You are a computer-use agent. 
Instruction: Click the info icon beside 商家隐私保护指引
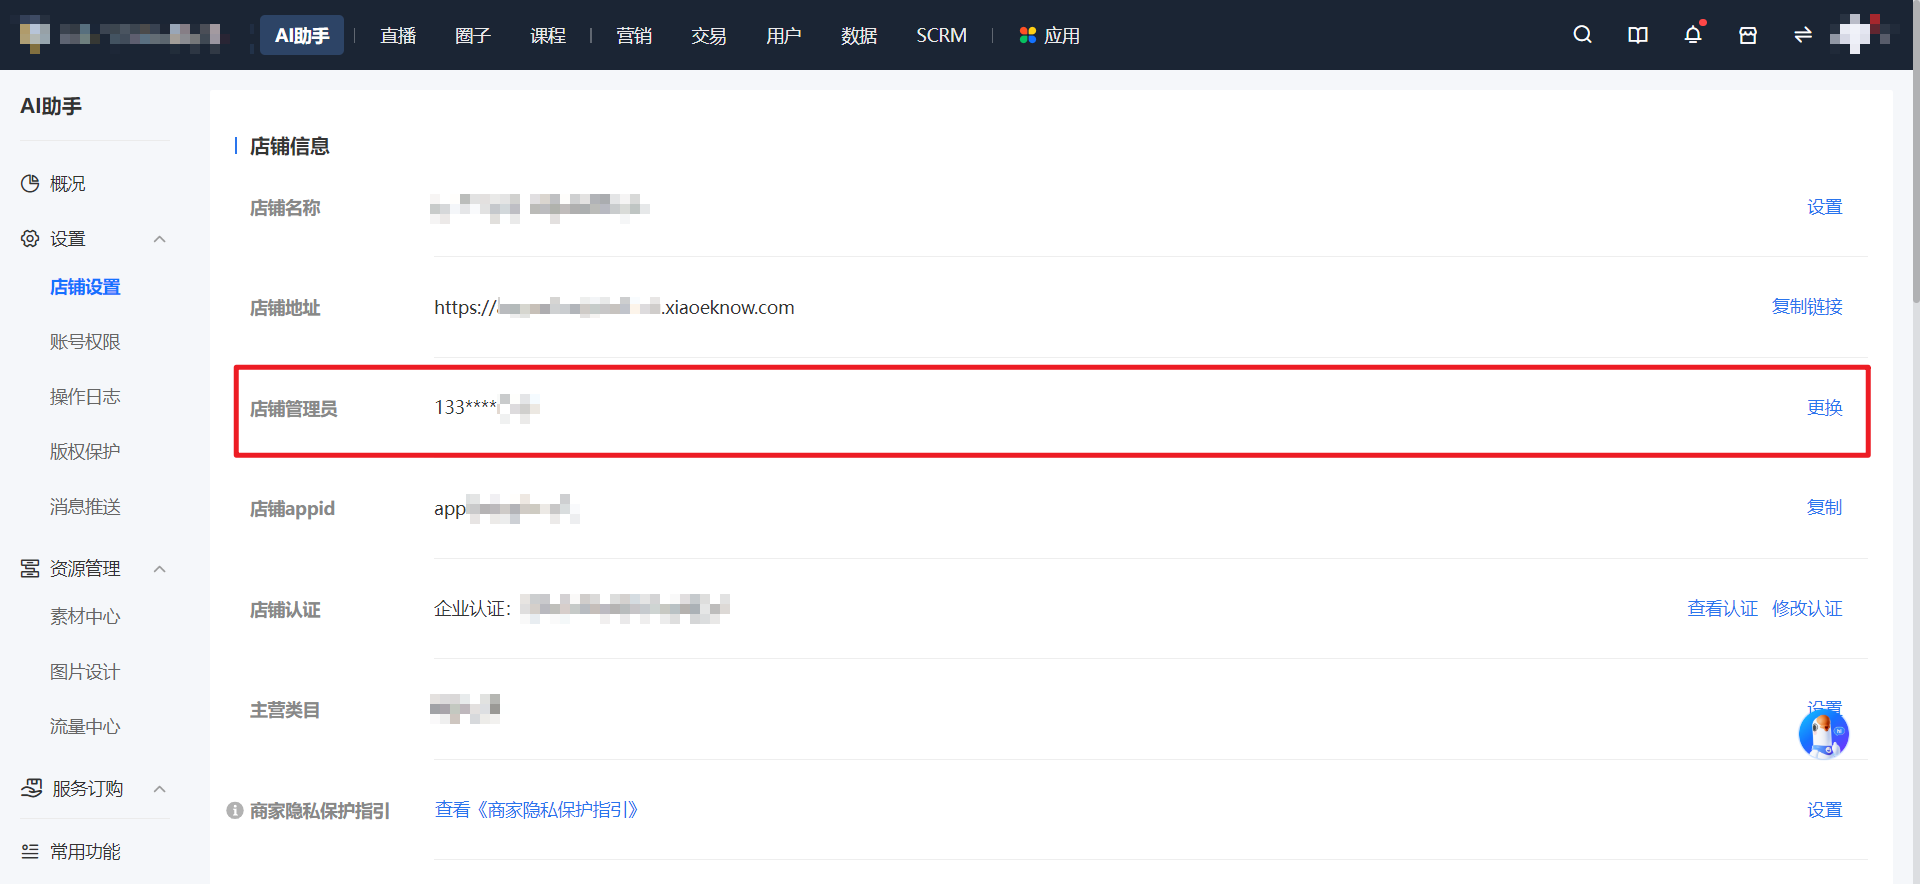235,810
